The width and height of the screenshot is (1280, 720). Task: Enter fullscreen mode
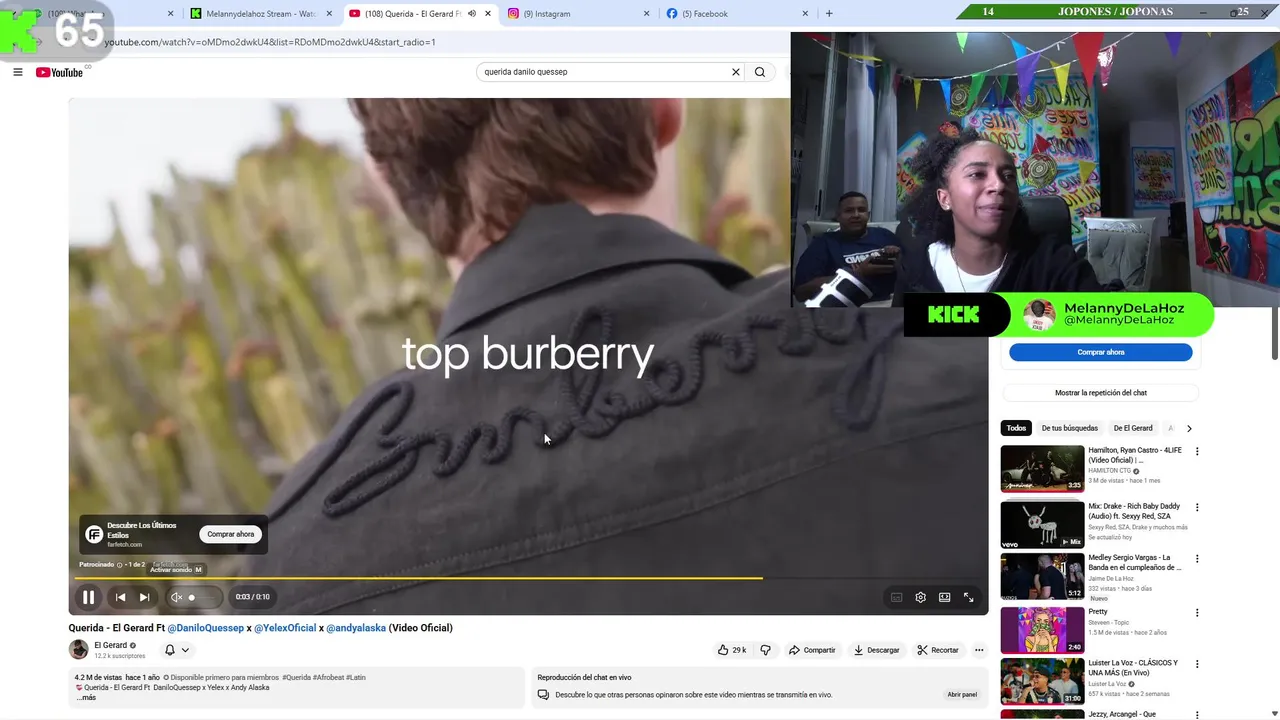[x=968, y=597]
